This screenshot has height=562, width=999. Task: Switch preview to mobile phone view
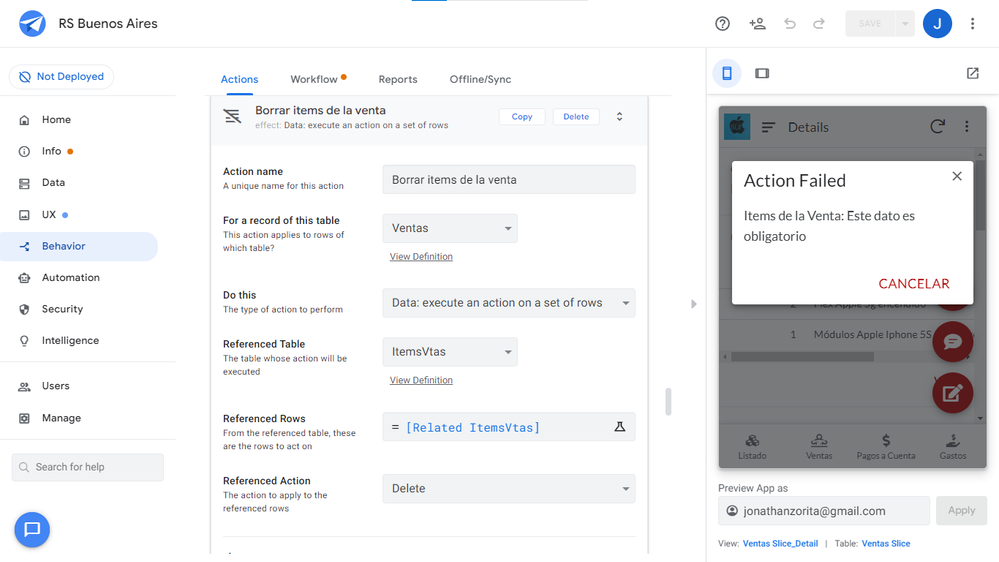(726, 73)
